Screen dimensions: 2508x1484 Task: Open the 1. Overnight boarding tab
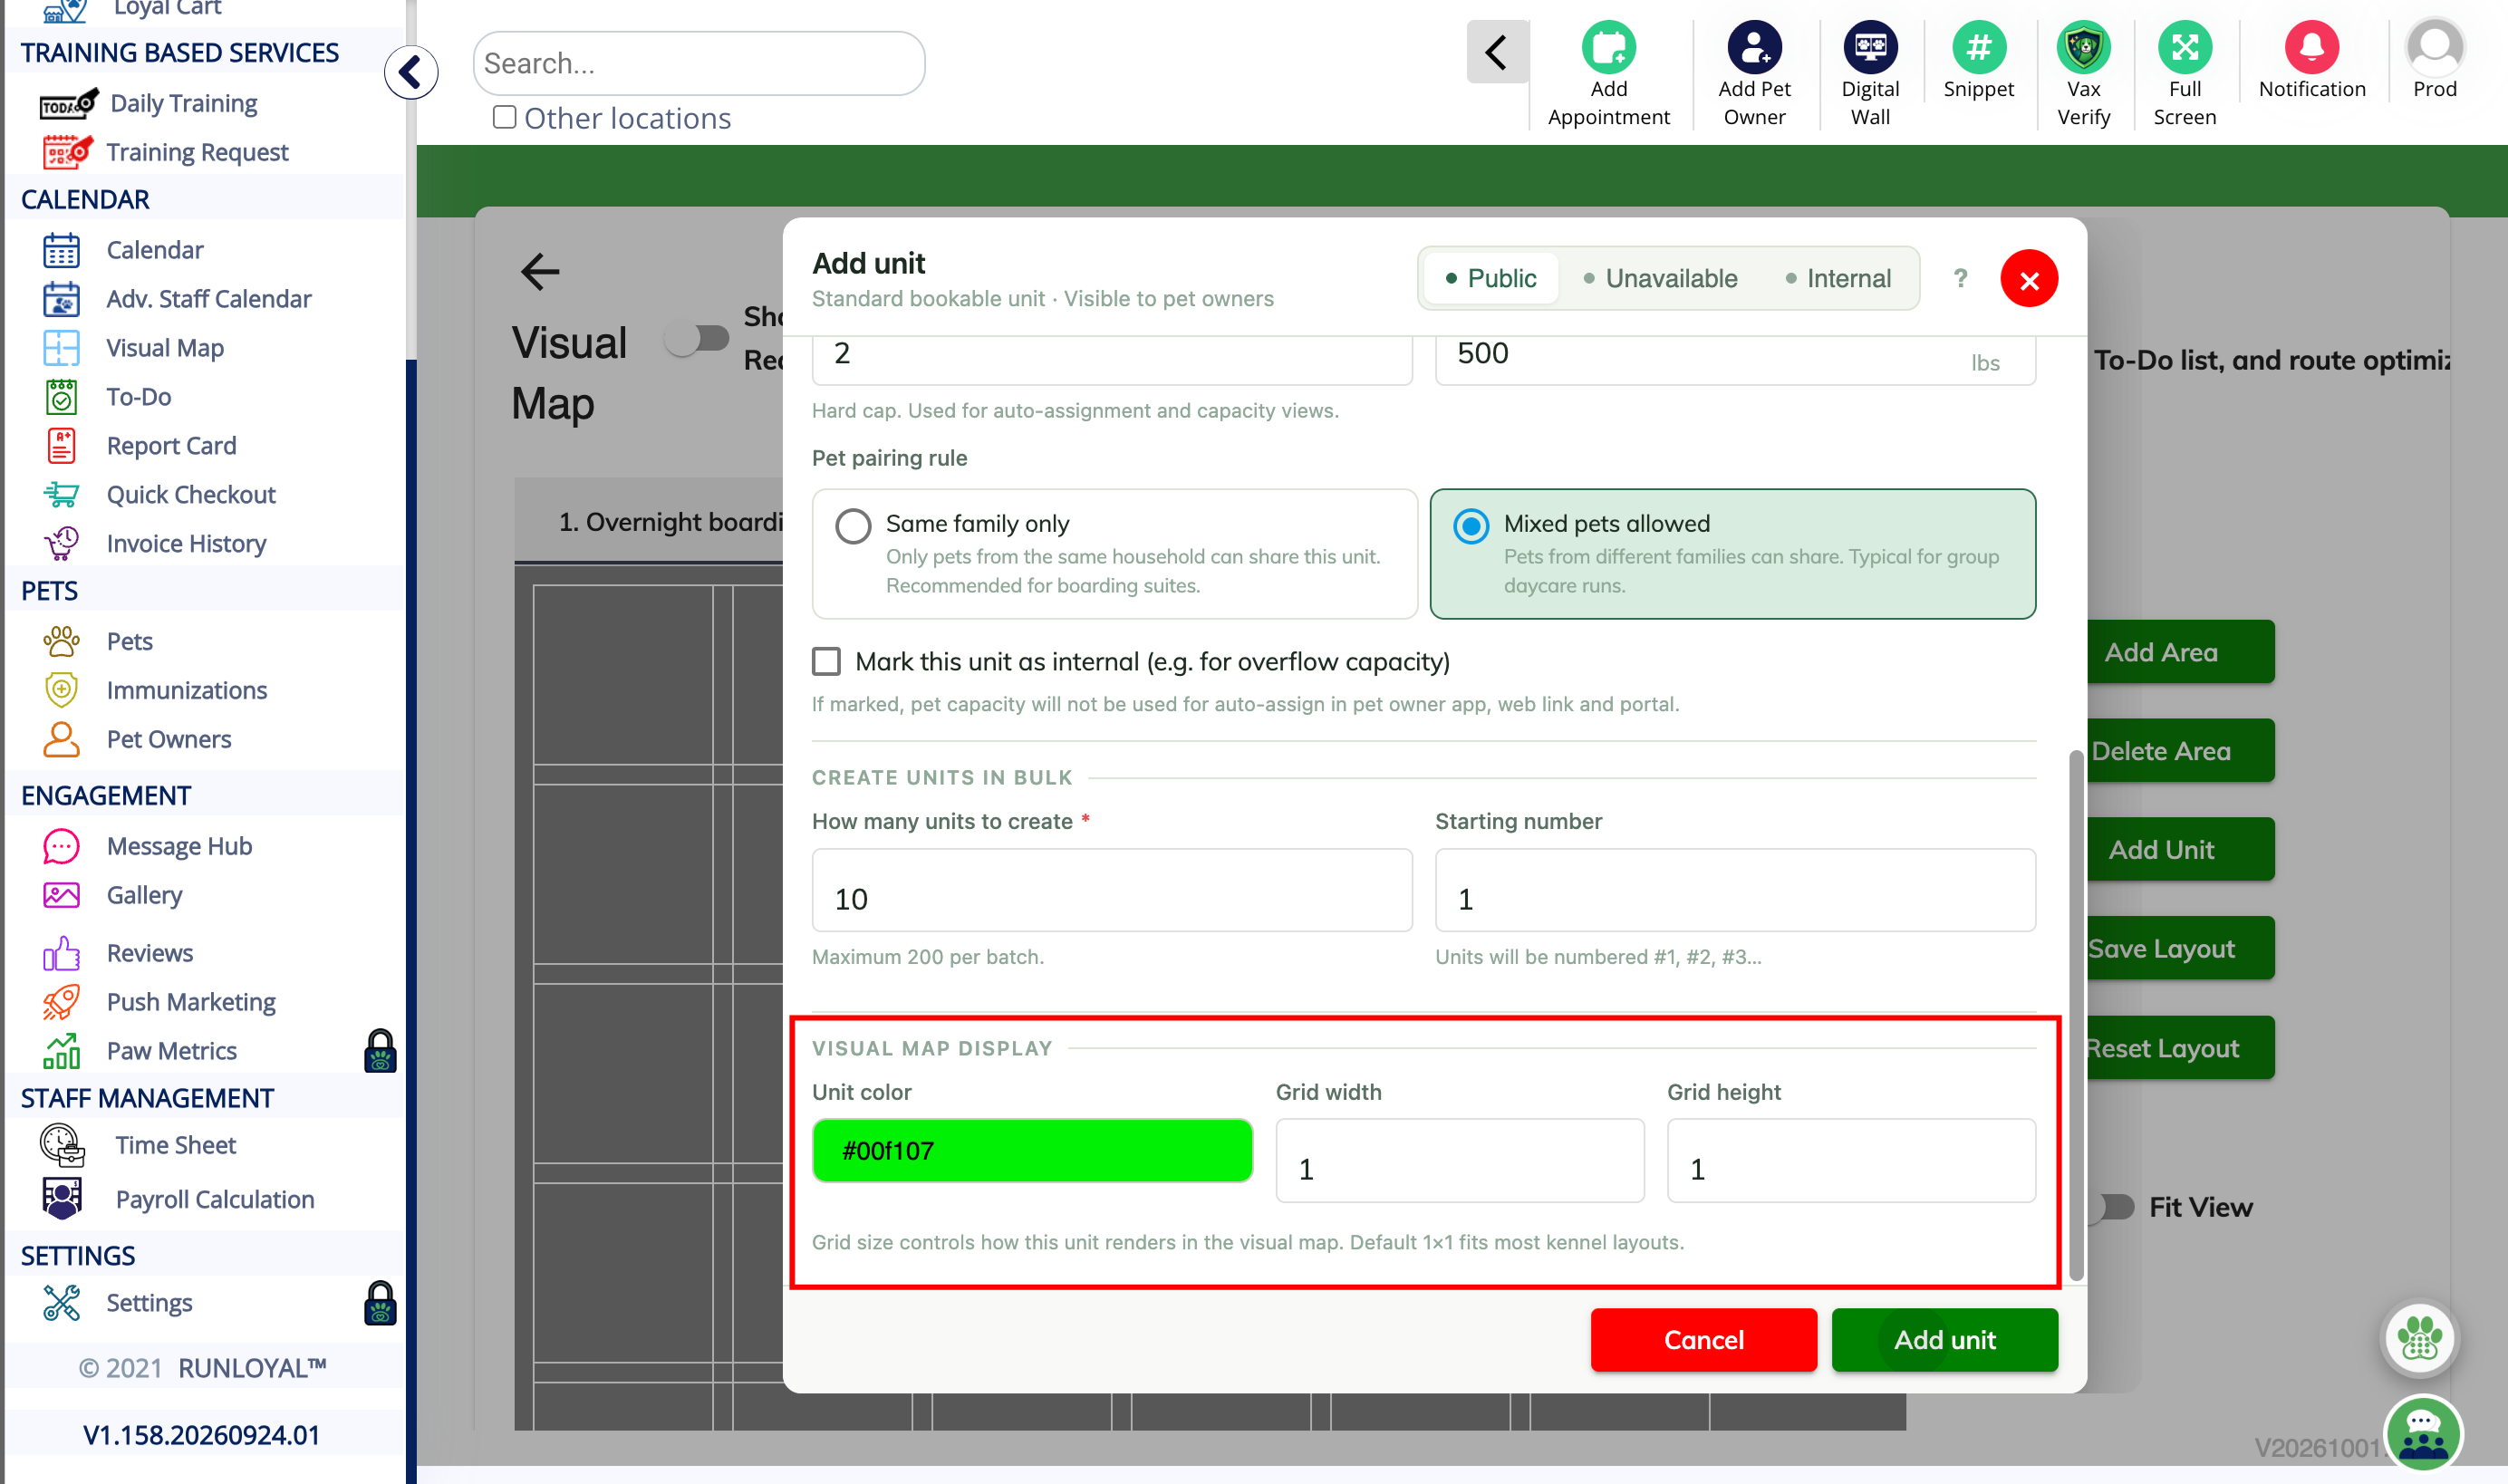(x=650, y=521)
